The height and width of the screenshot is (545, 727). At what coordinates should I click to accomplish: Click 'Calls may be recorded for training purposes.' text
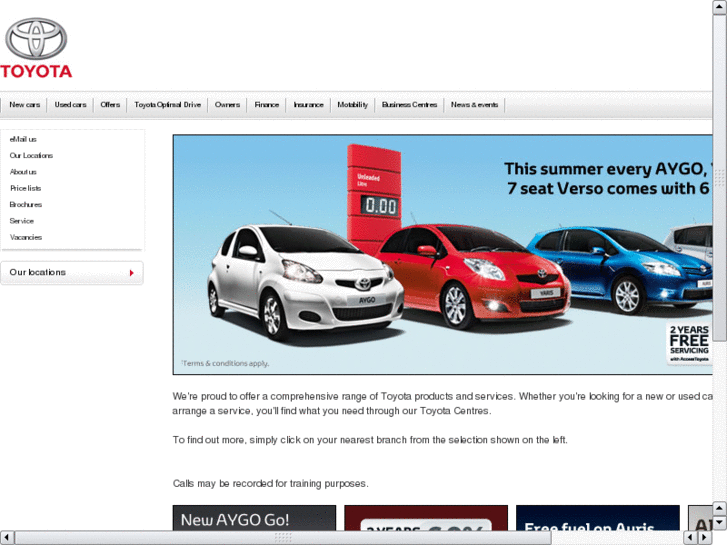tap(270, 483)
